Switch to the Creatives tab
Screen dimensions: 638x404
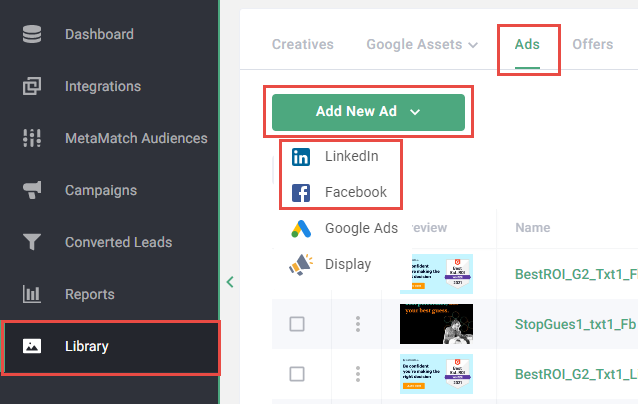pos(302,45)
